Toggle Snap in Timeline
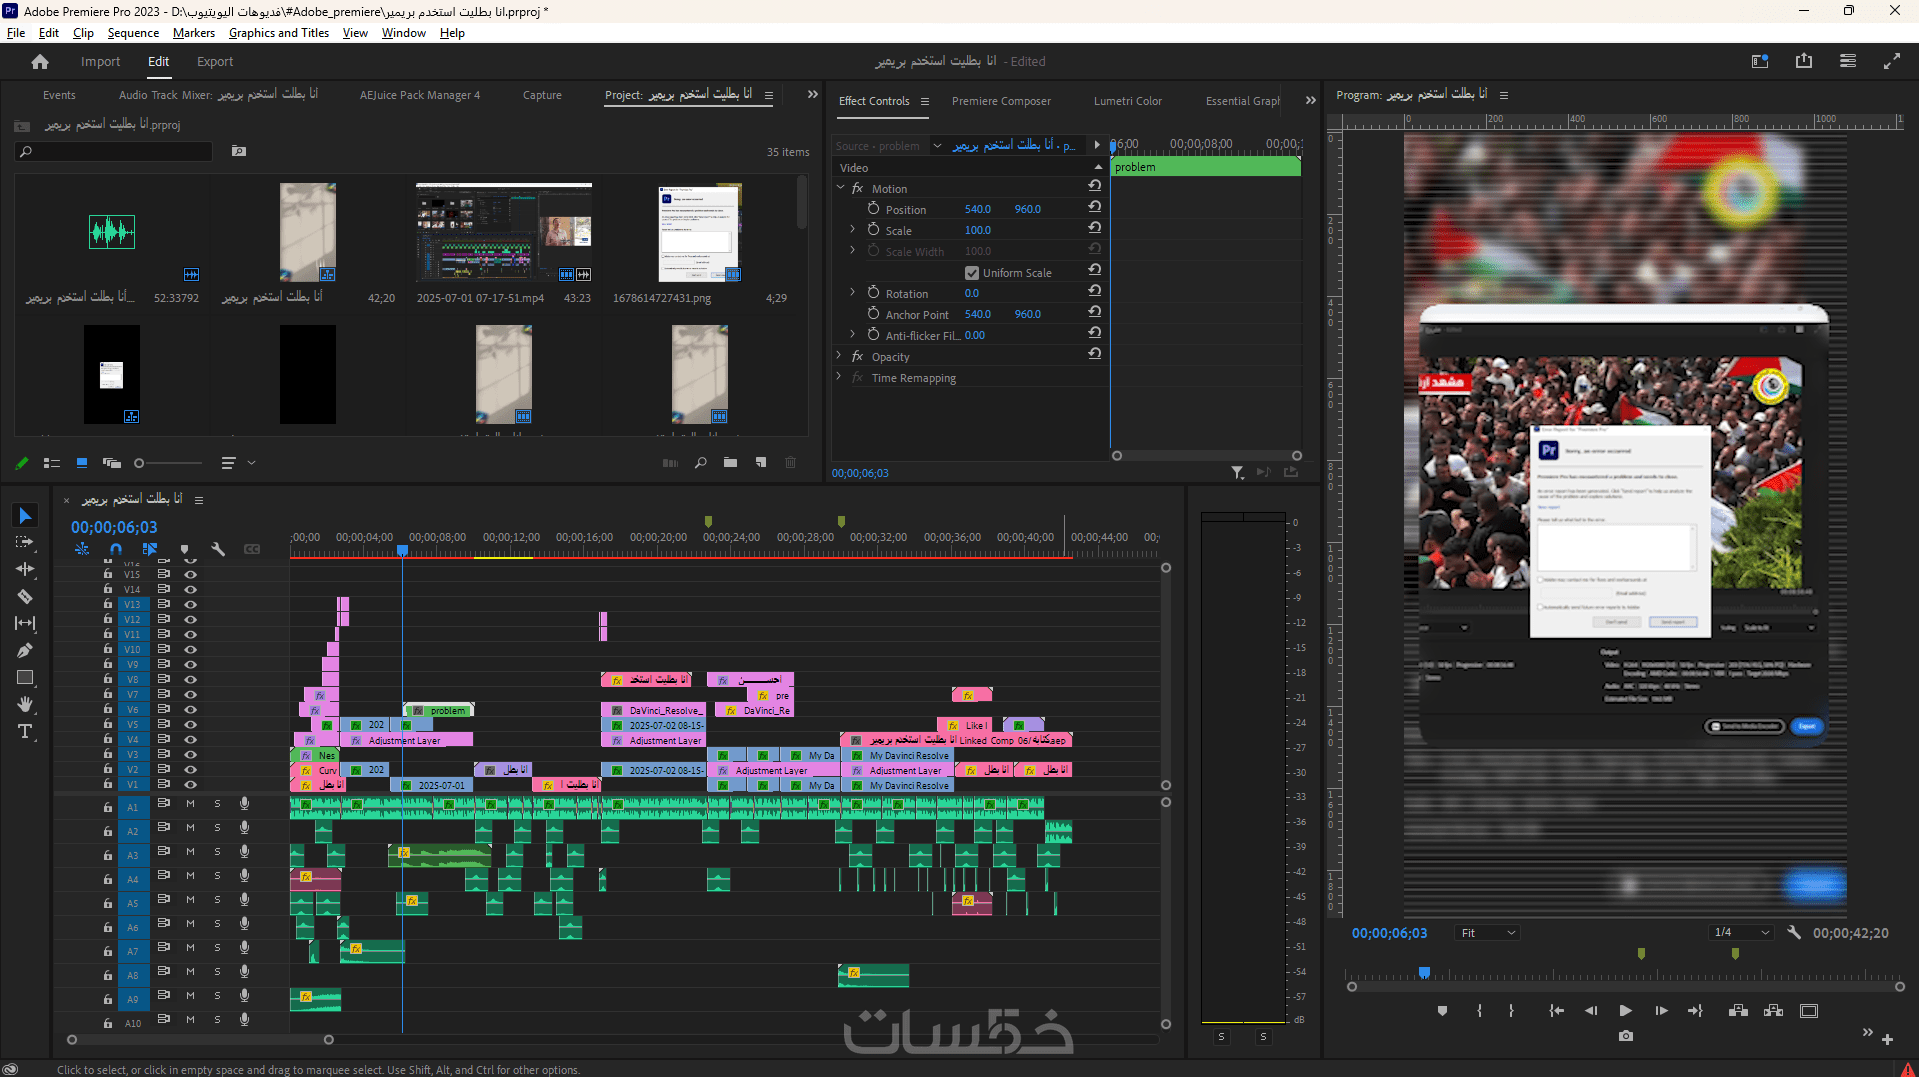 tap(116, 549)
